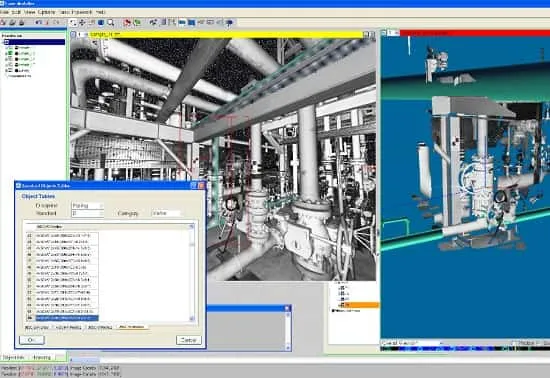The height and width of the screenshot is (378, 550).
Task: Select the first row in the Object Tables list
Action: click(62, 235)
